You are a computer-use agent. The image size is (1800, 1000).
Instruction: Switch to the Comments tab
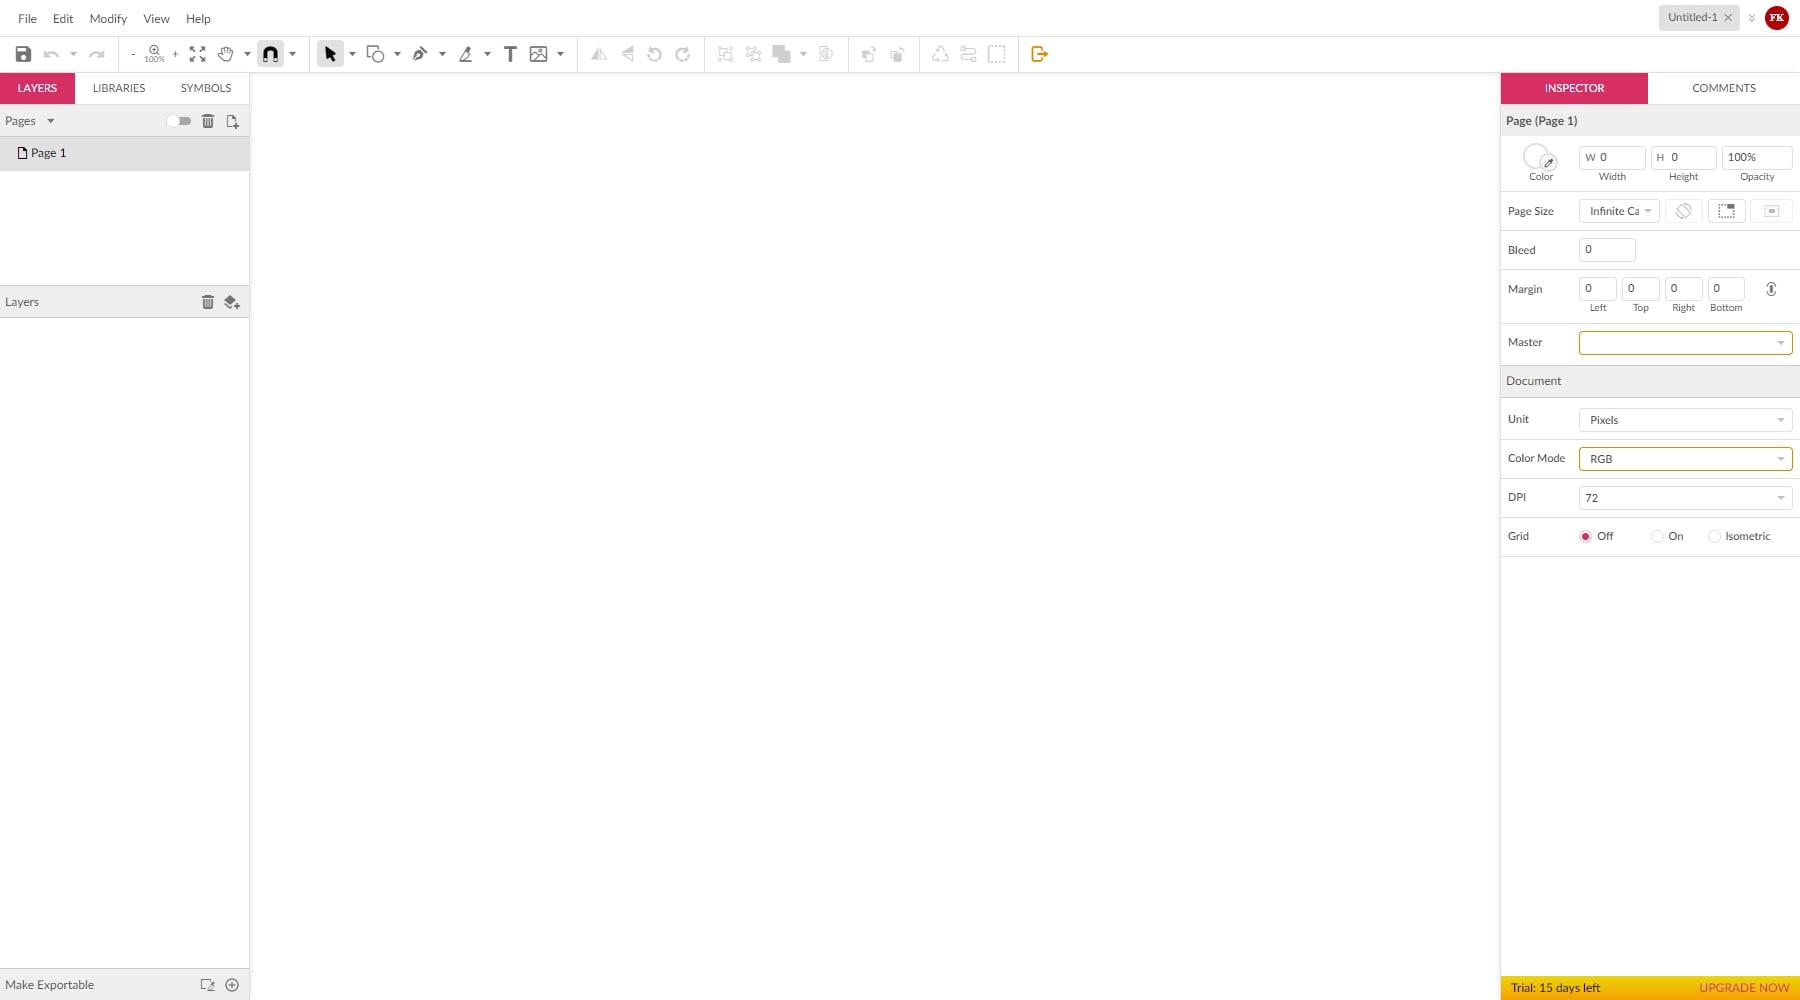(1723, 88)
